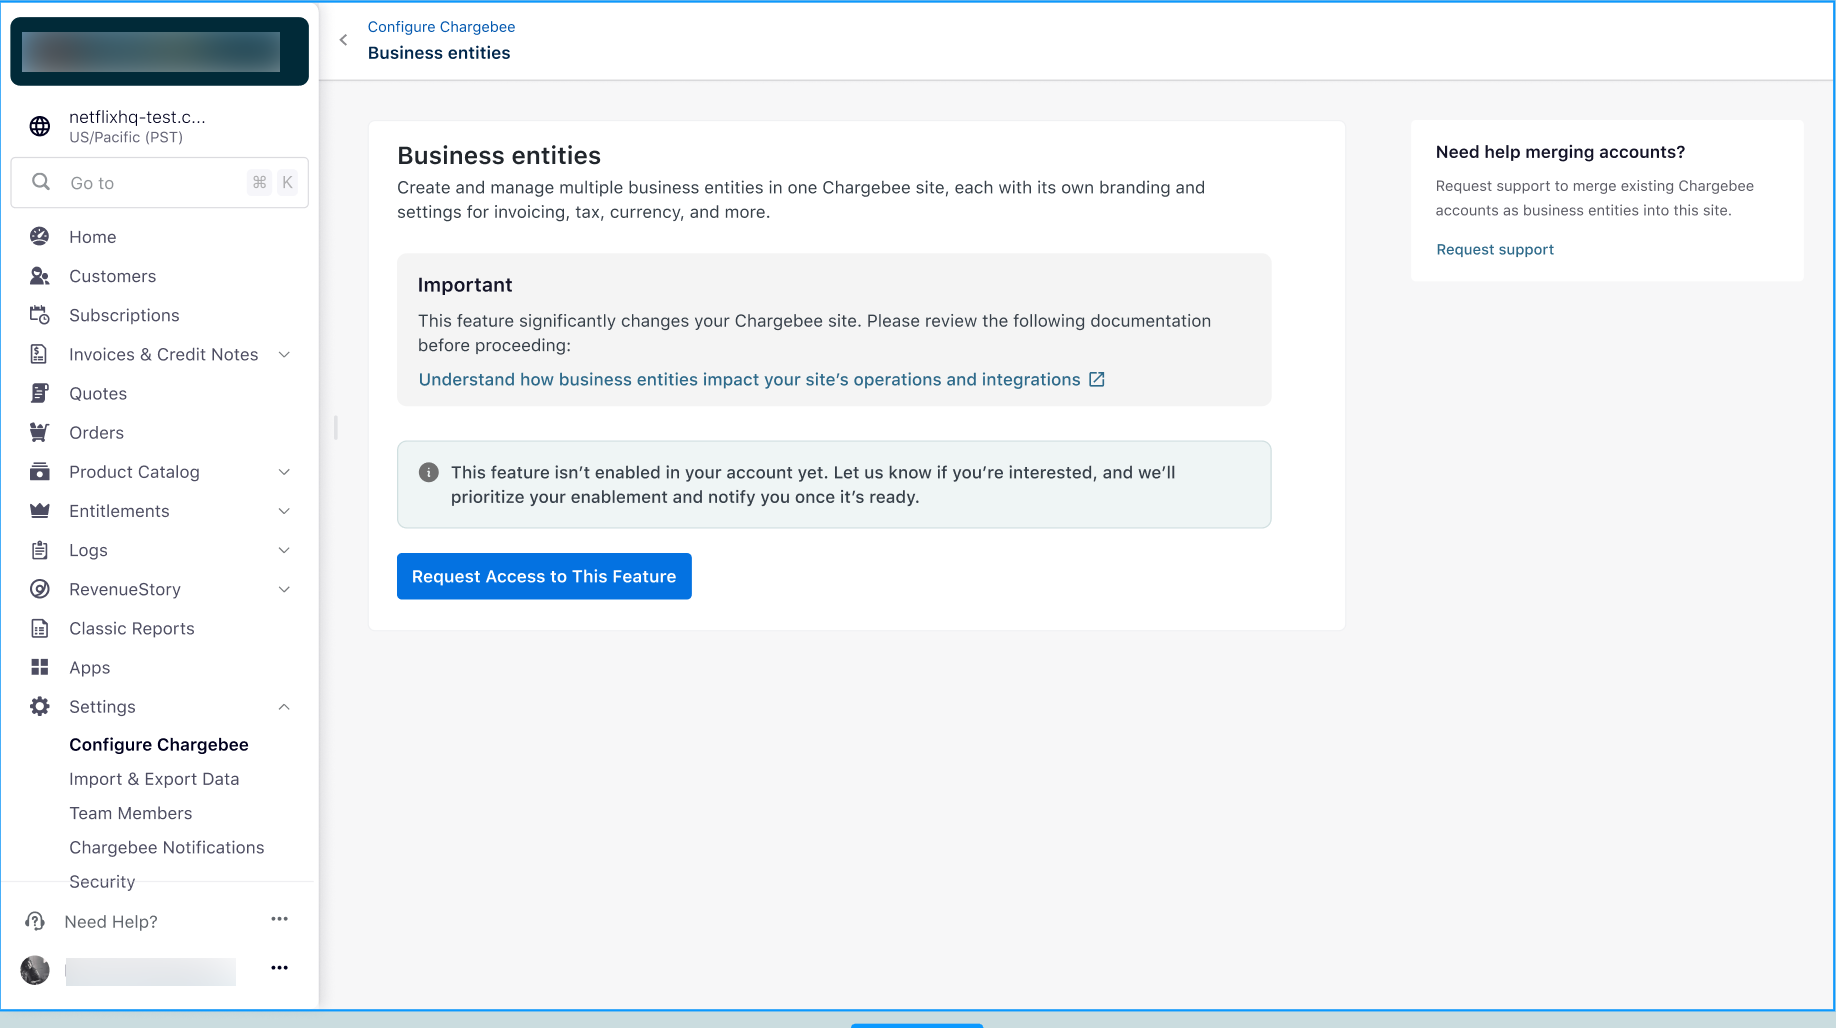Open the Quotes page
The width and height of the screenshot is (1836, 1028).
(98, 393)
